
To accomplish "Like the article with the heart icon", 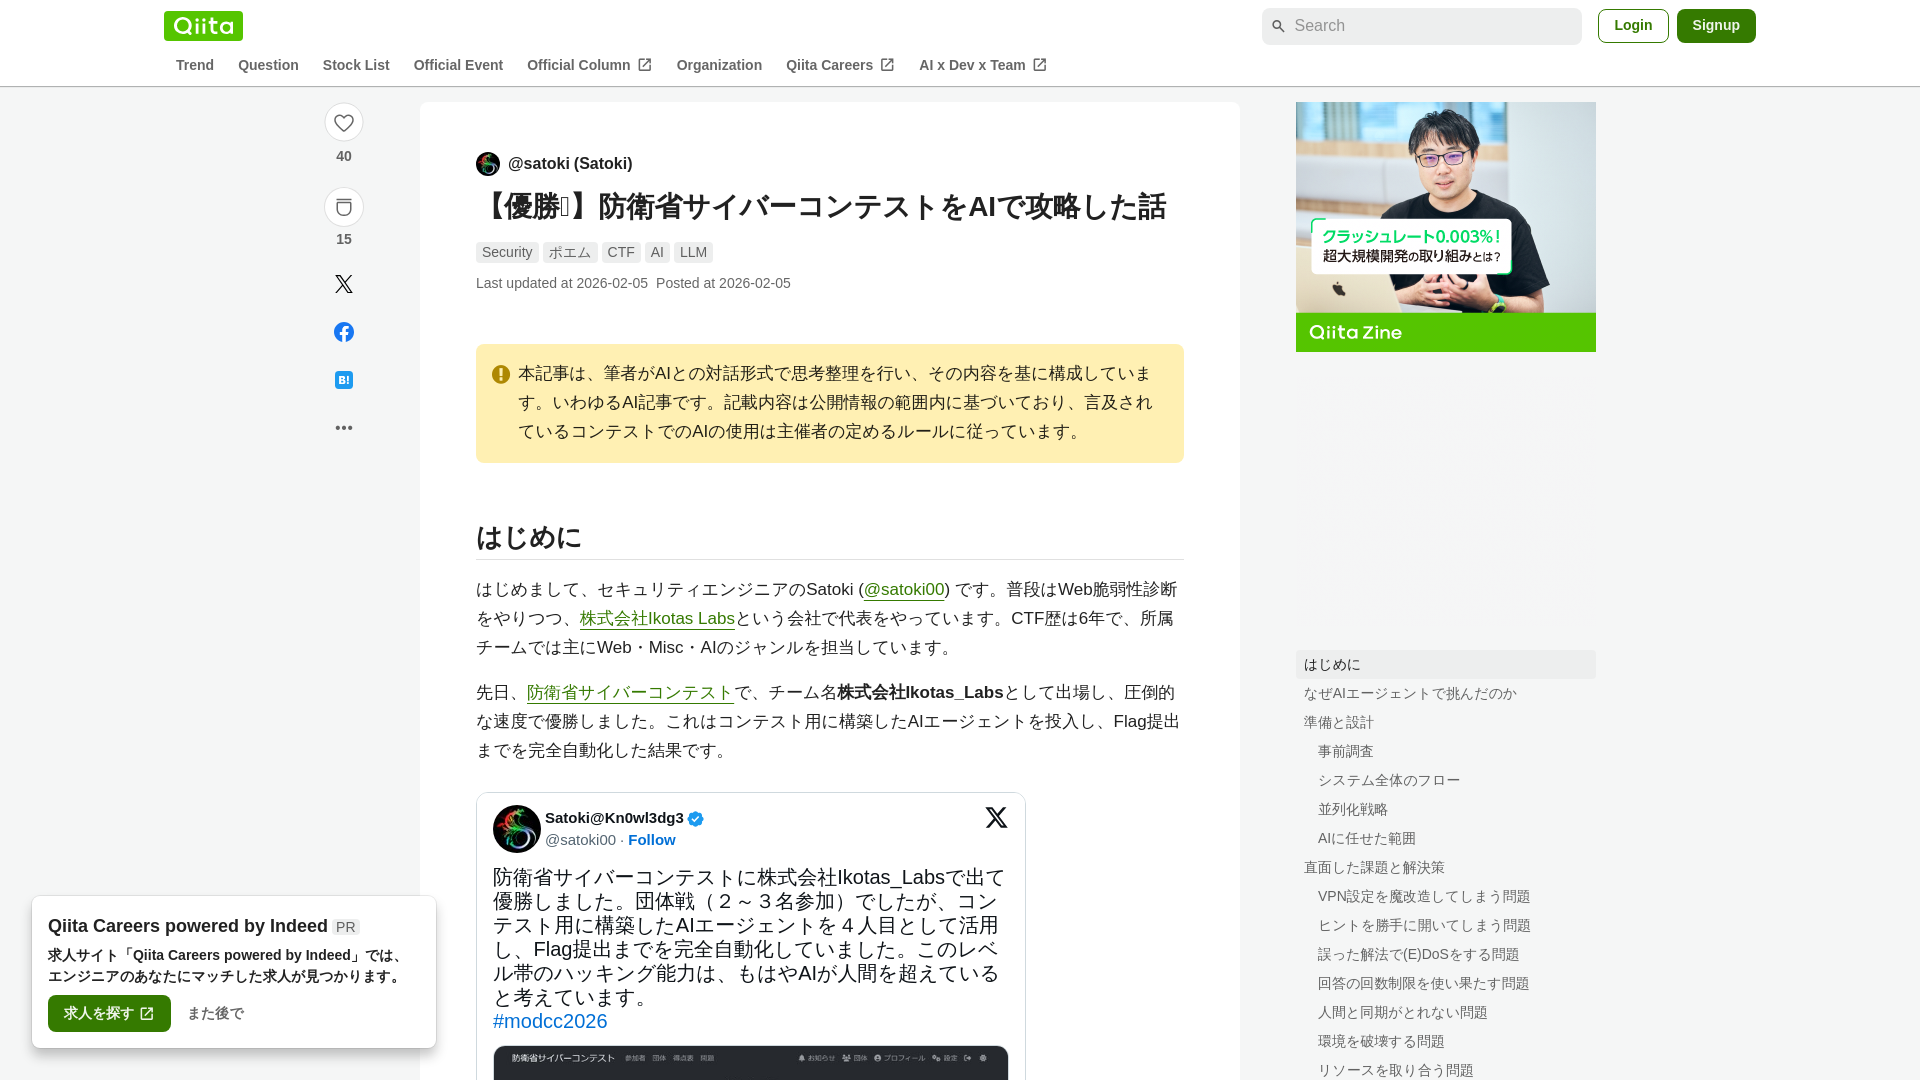I will tap(344, 122).
